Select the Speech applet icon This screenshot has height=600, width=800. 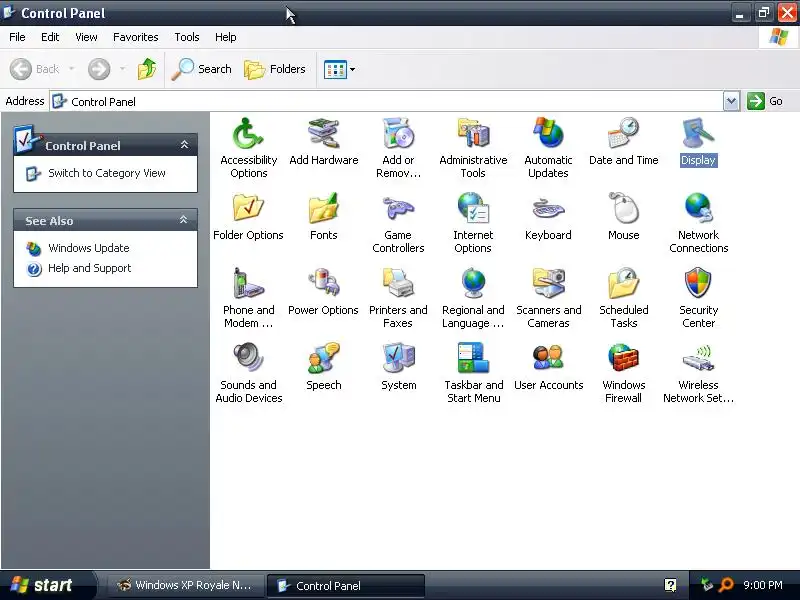click(323, 358)
